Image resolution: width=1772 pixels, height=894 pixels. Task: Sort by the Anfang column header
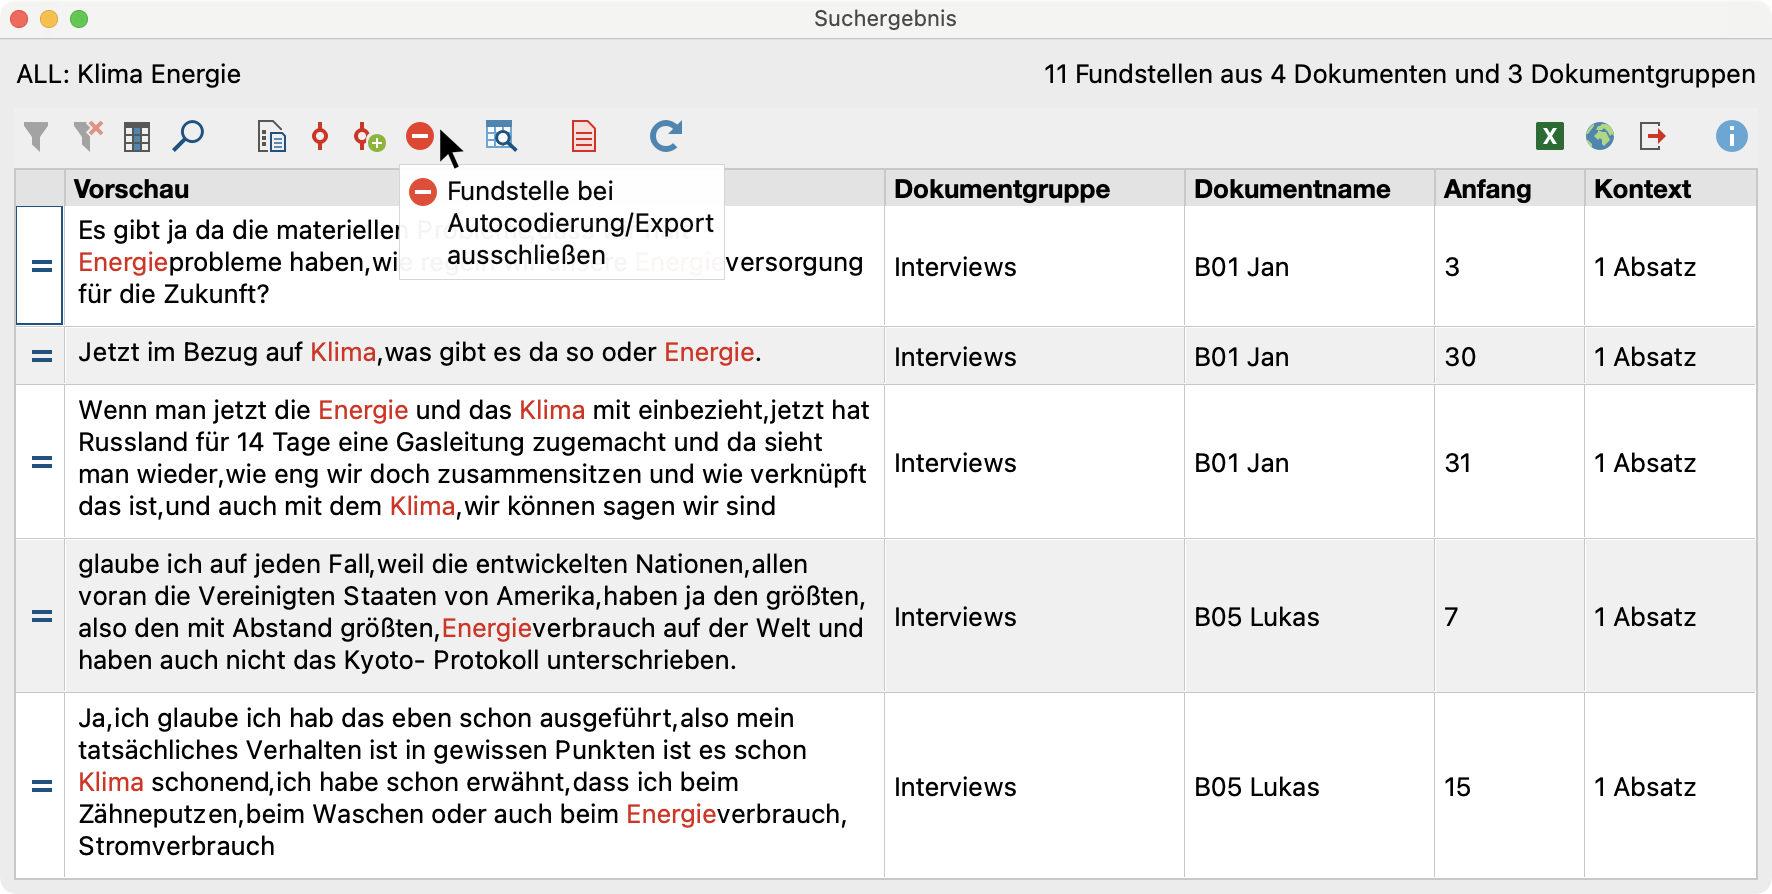pos(1509,188)
